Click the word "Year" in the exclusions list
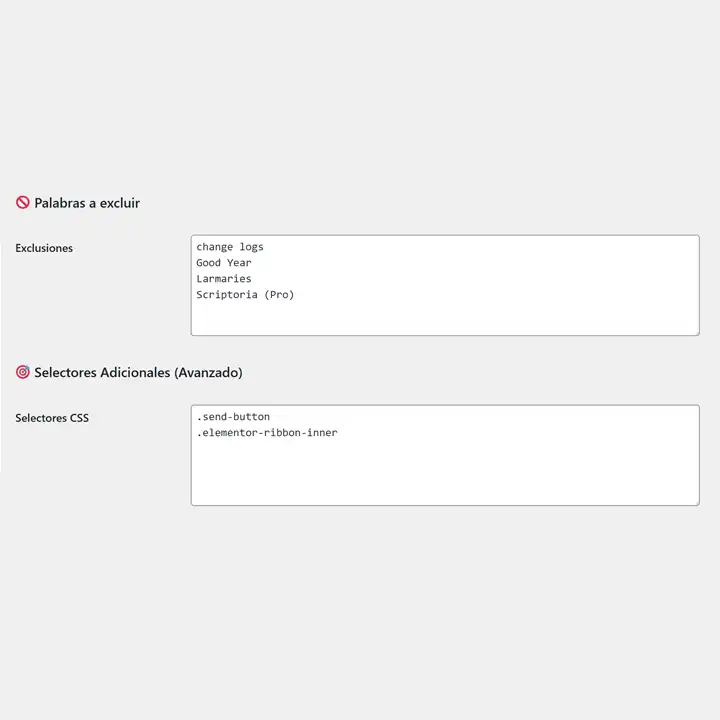Viewport: 720px width, 720px height. pyautogui.click(x=239, y=263)
